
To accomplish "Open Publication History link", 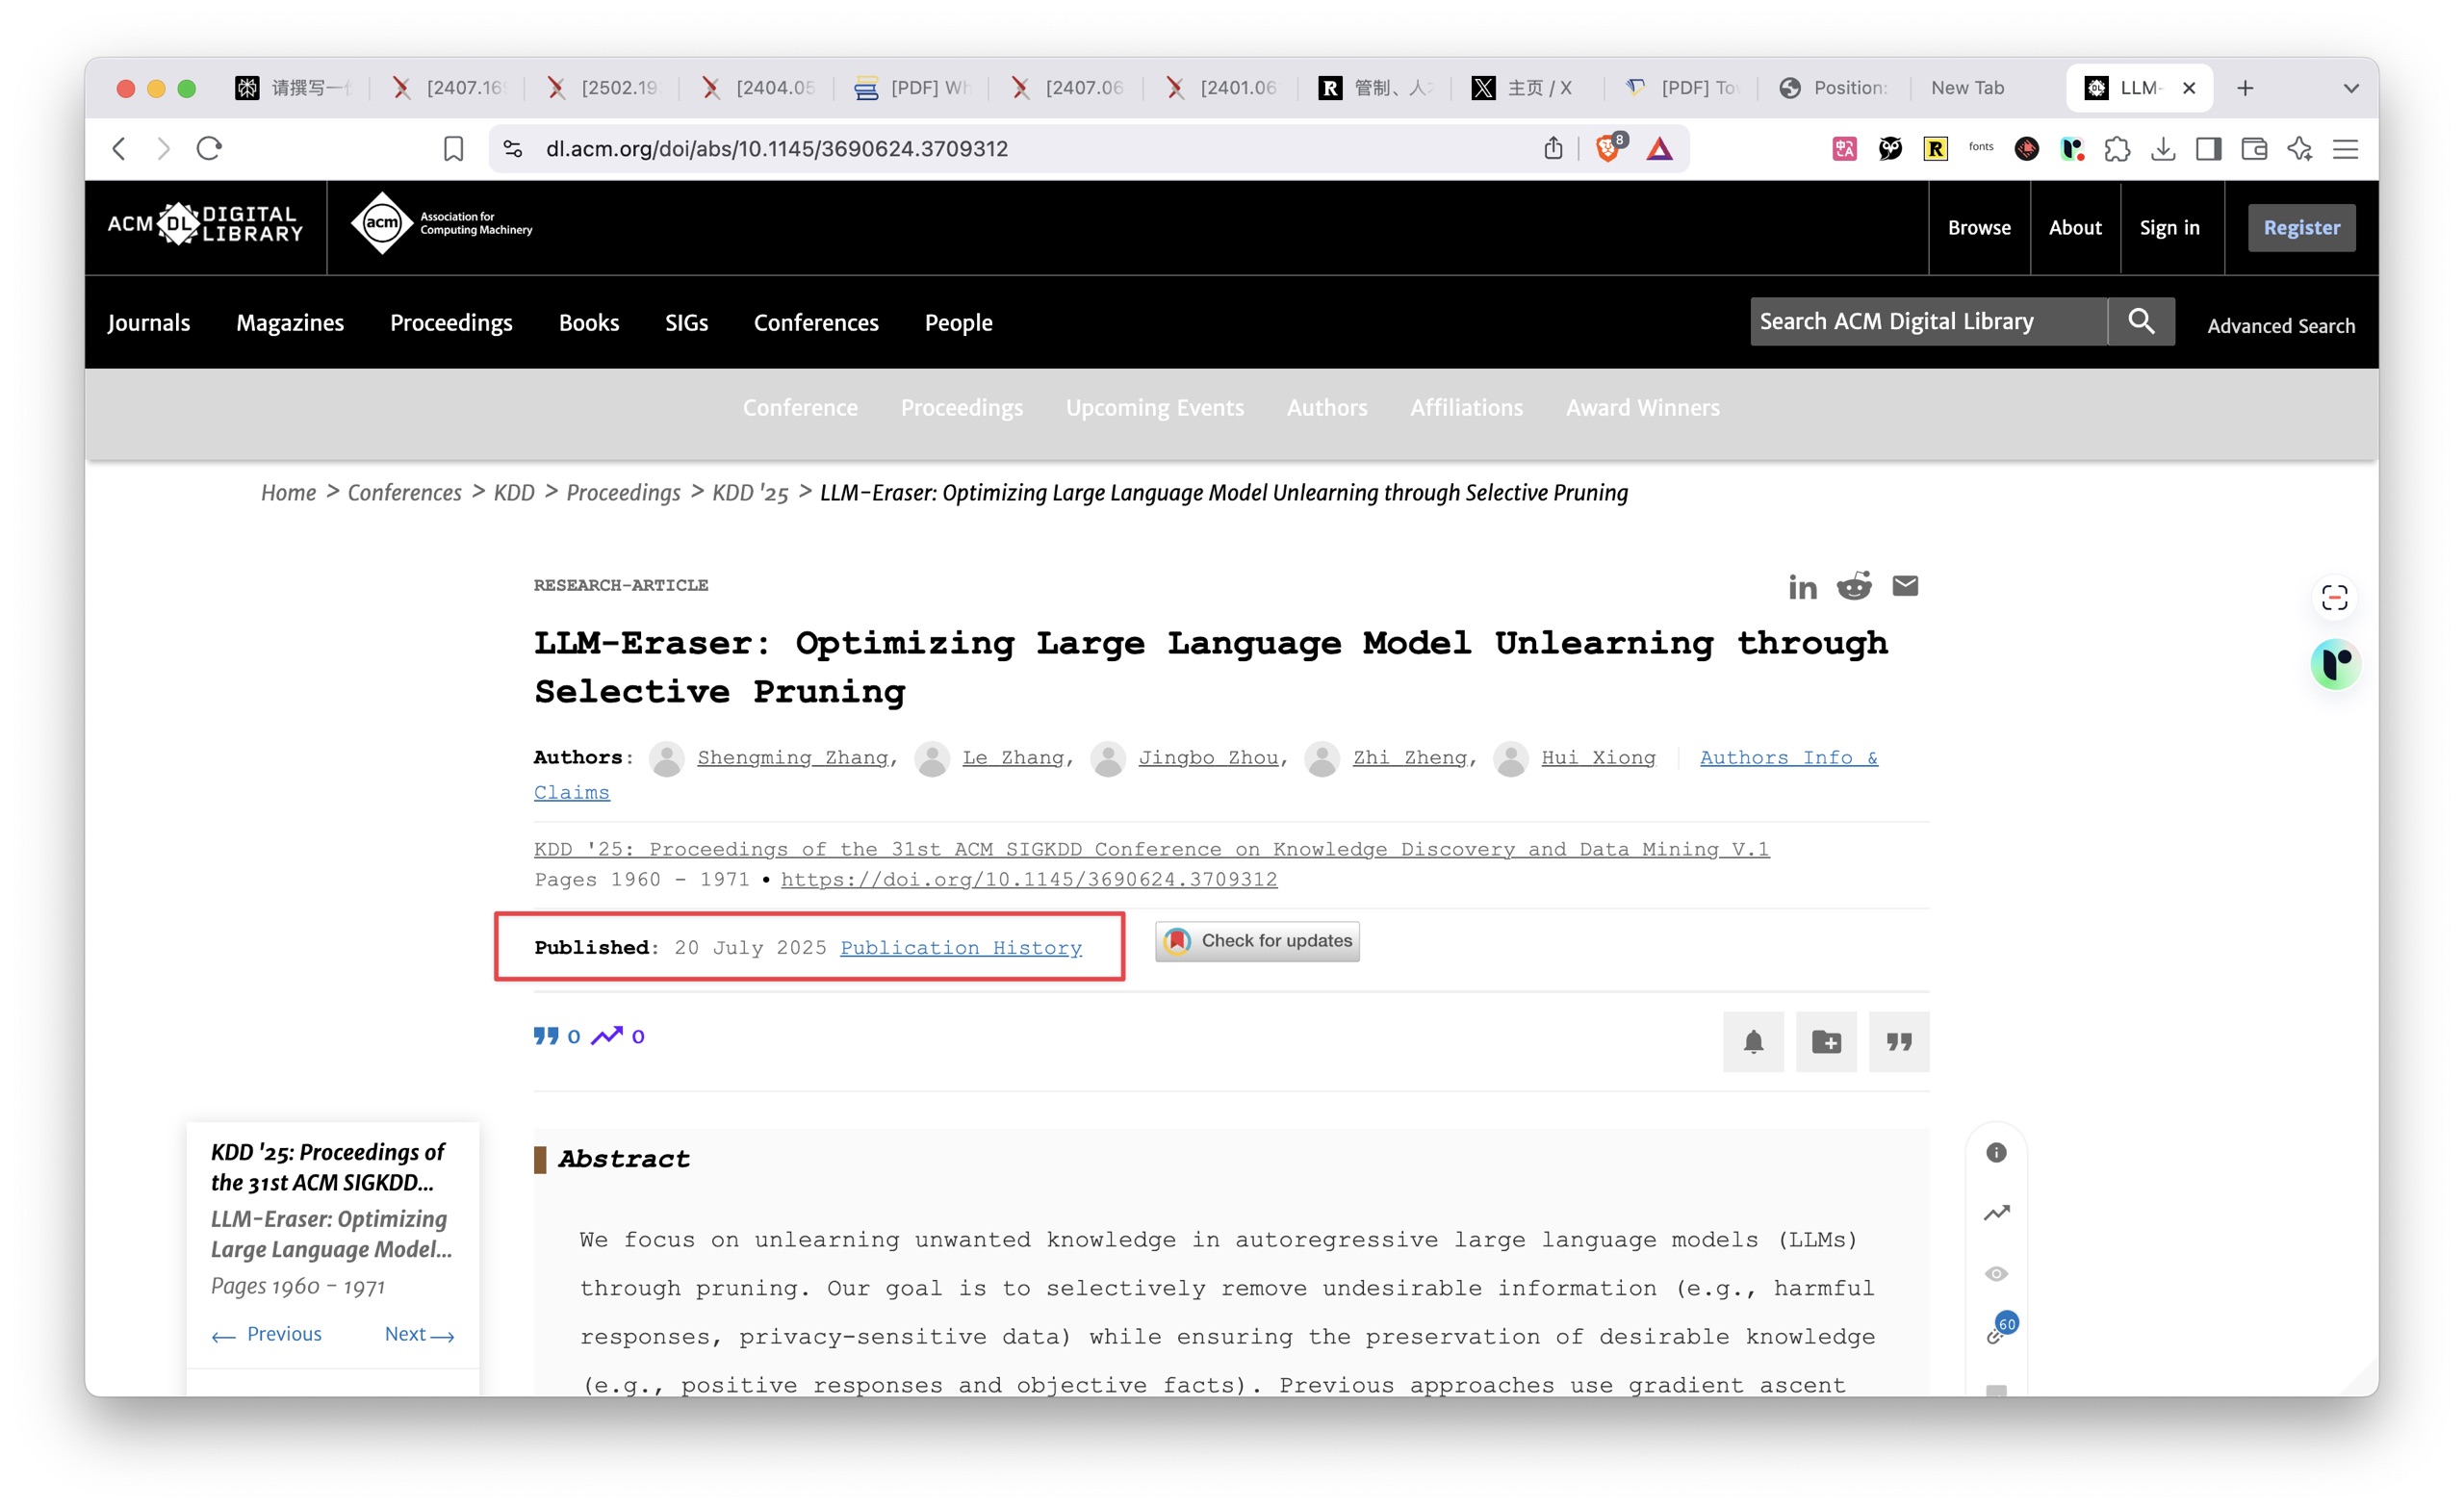I will click(x=960, y=948).
